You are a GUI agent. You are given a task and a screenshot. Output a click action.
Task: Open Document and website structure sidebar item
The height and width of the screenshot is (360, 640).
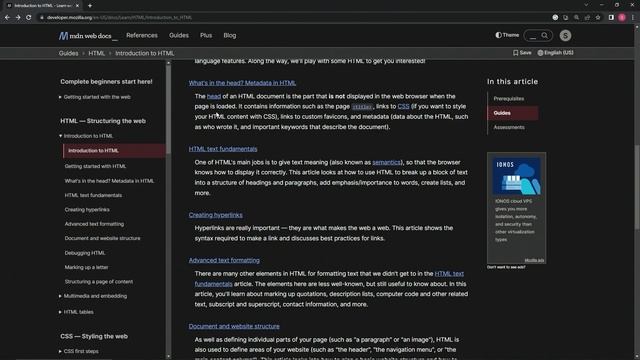click(x=102, y=238)
